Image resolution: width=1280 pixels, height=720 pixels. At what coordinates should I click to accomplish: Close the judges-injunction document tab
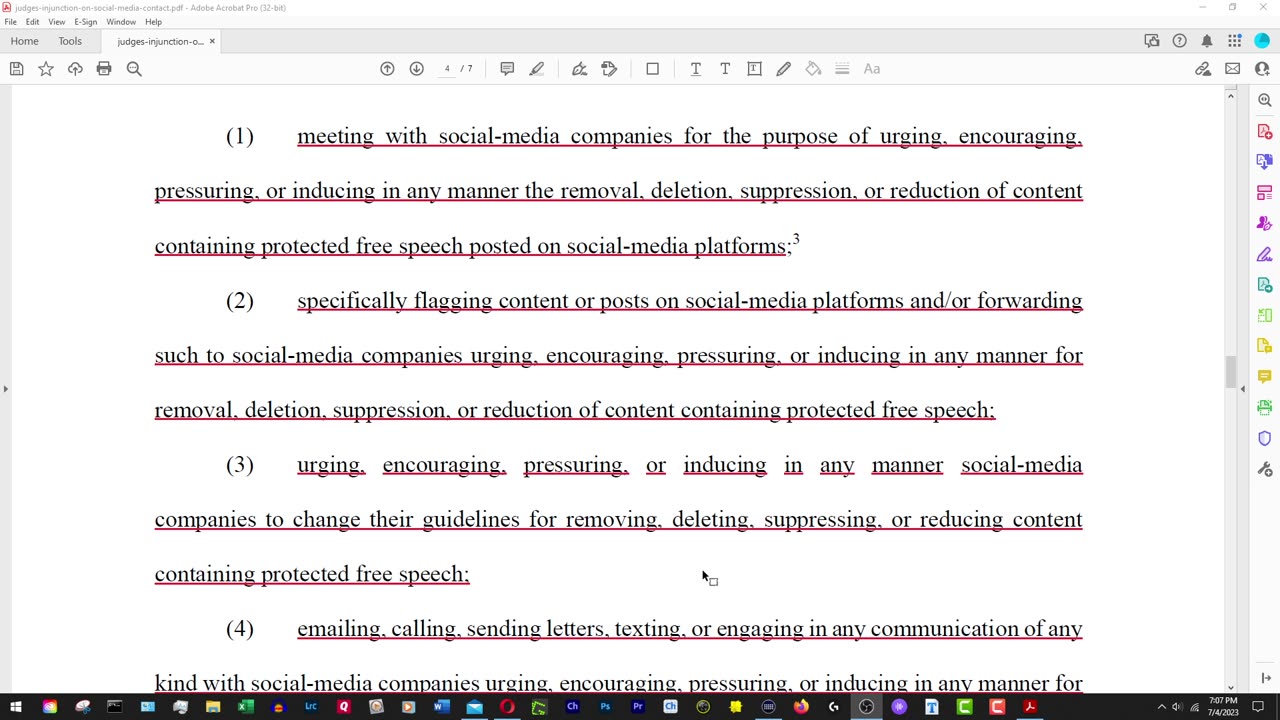pyautogui.click(x=212, y=41)
